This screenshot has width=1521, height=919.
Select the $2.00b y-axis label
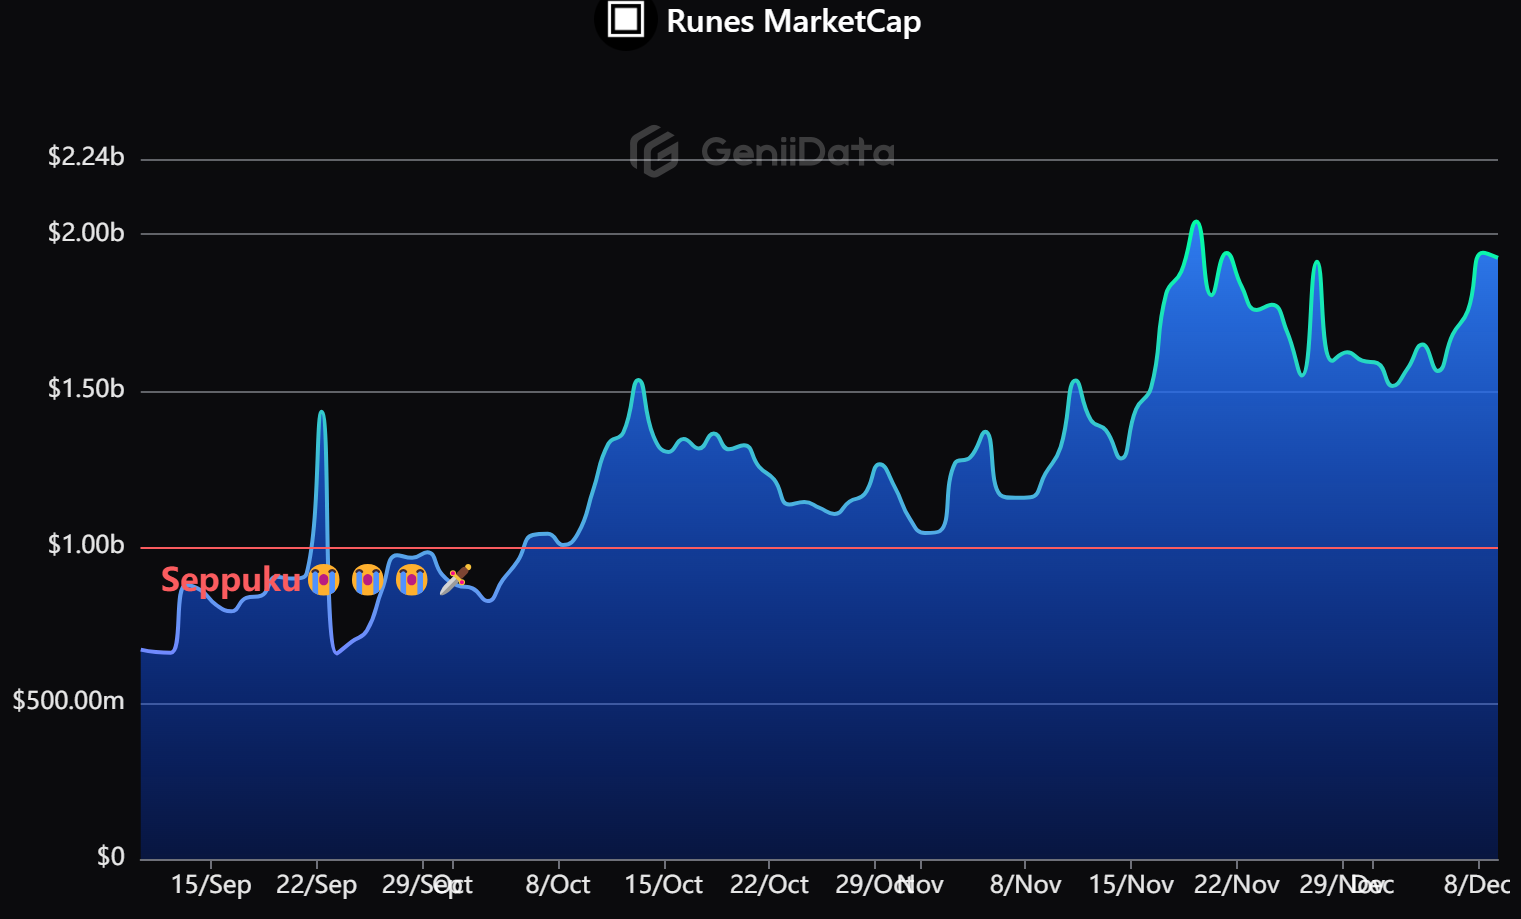(x=86, y=233)
